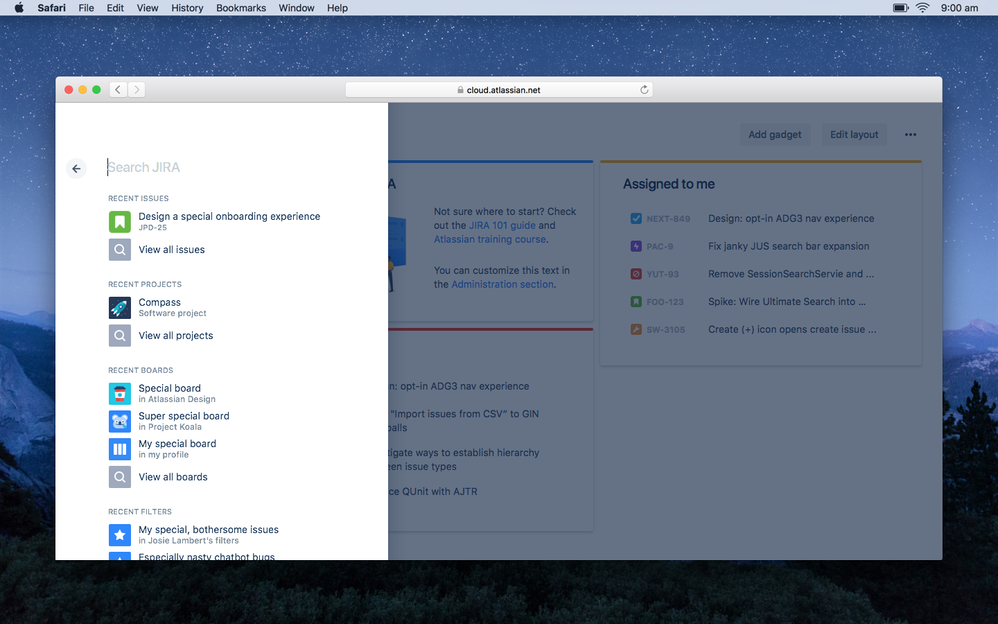998x624 pixels.
Task: Open View all boards link
Action: click(173, 477)
